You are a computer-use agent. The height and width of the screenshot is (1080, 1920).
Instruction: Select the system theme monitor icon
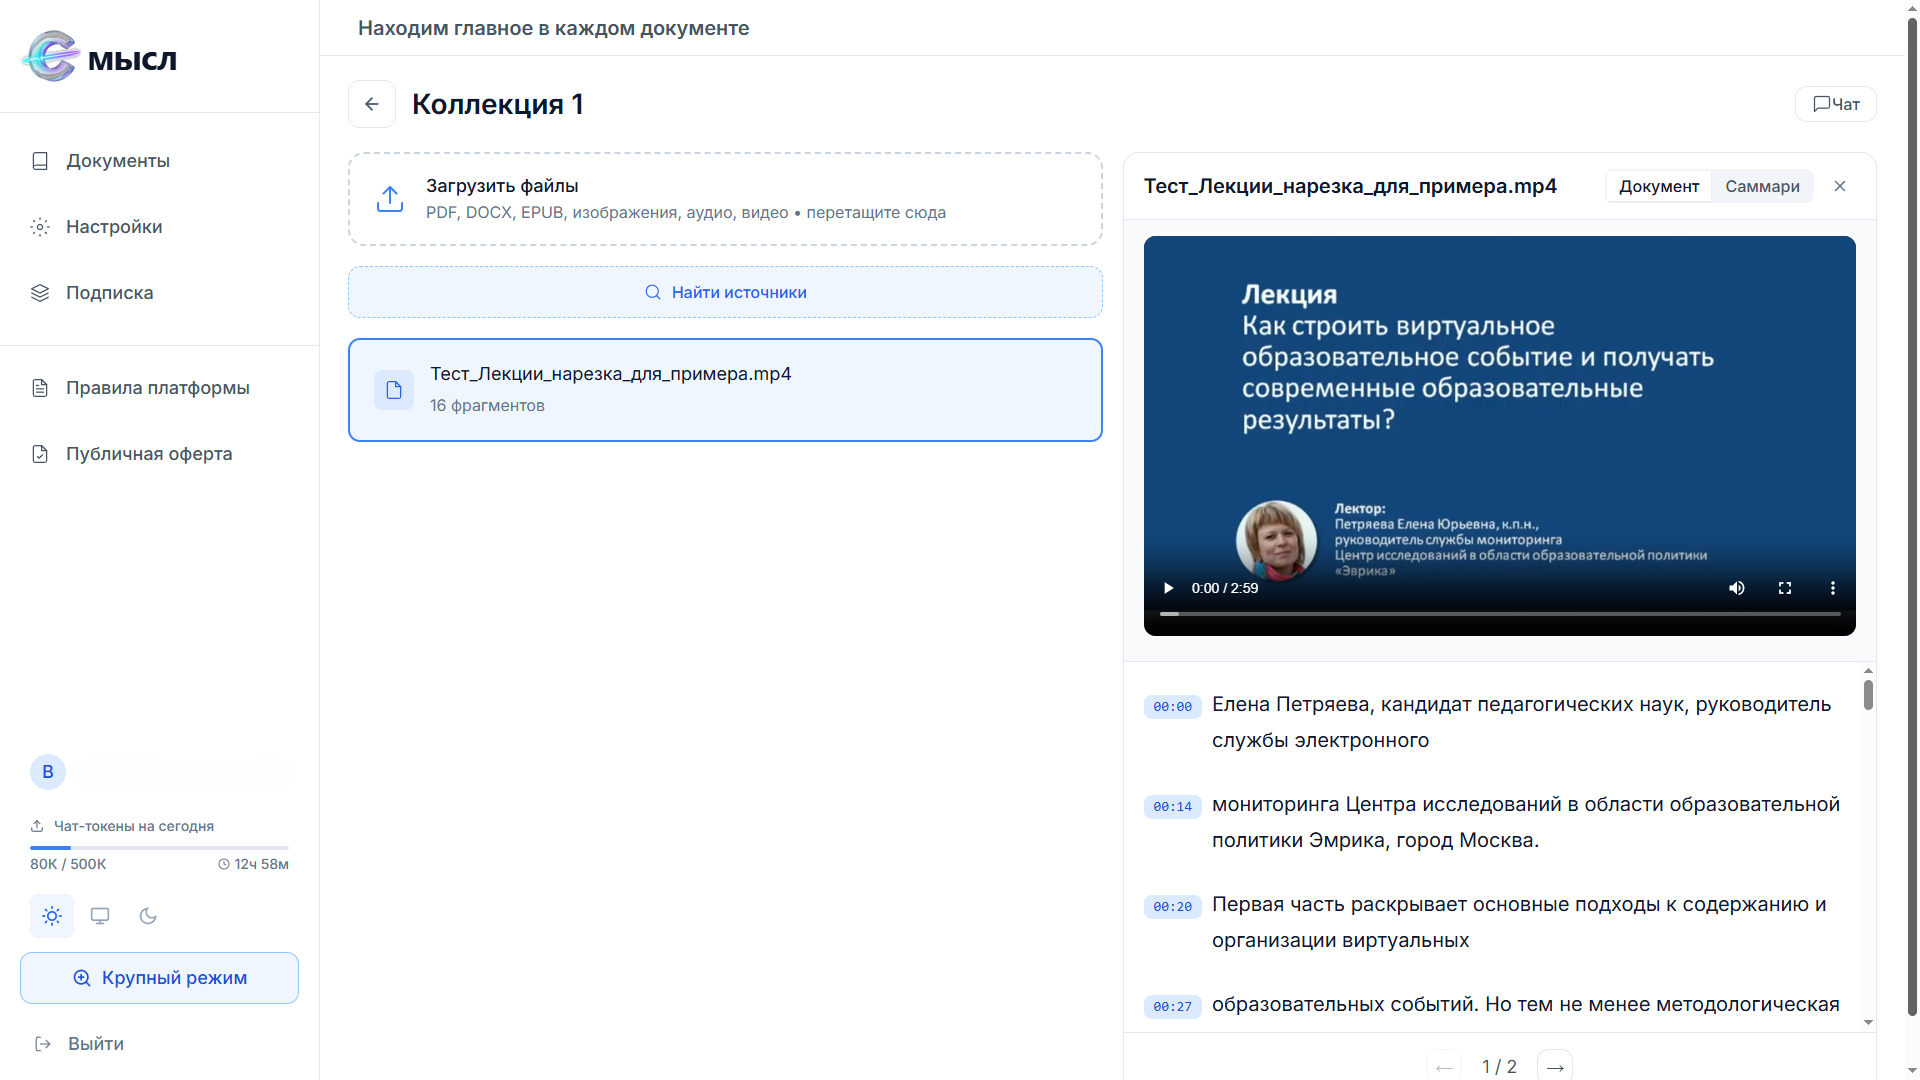tap(100, 916)
